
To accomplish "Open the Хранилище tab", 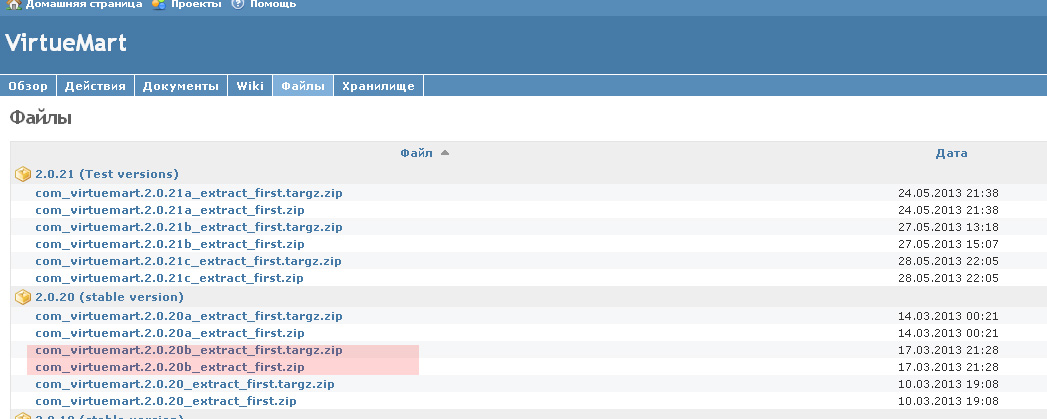I will [378, 87].
